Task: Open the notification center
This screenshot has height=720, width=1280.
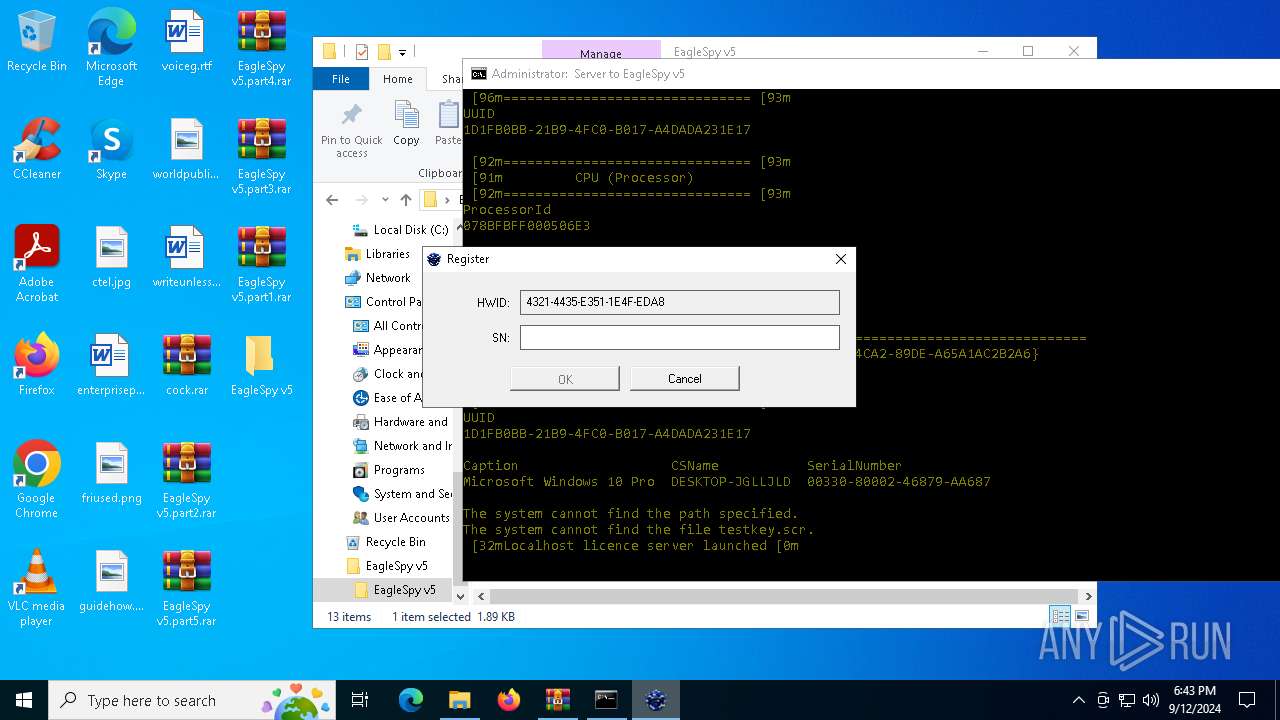Action: pos(1247,700)
